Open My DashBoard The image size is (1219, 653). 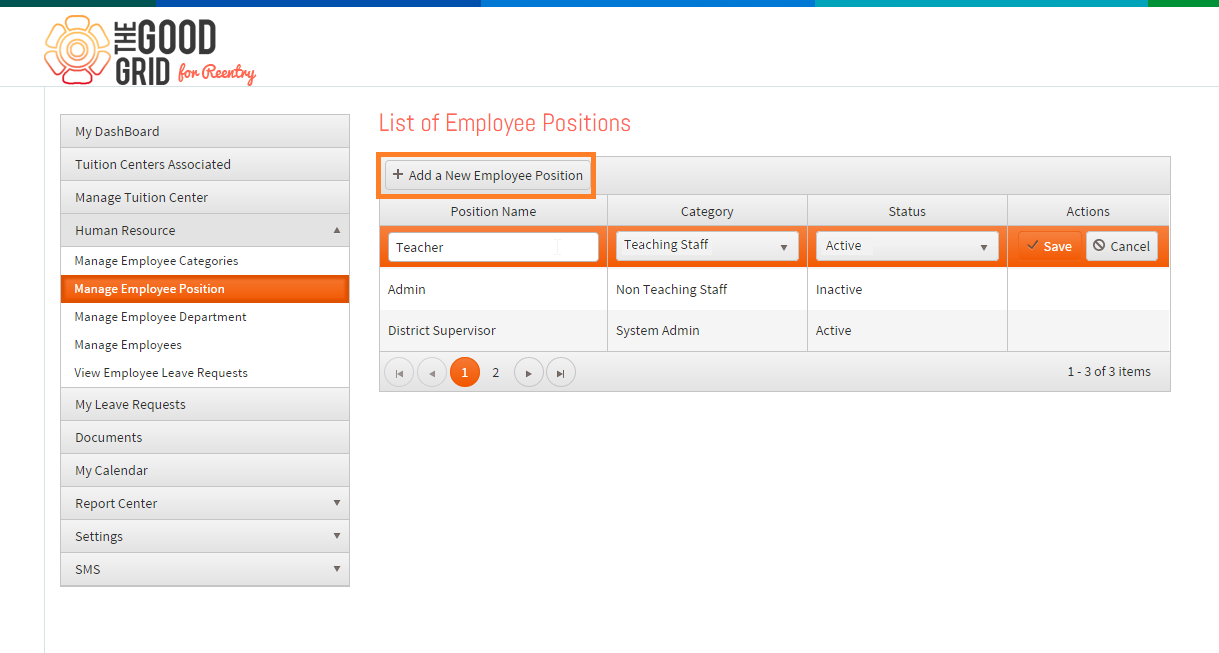(x=205, y=131)
